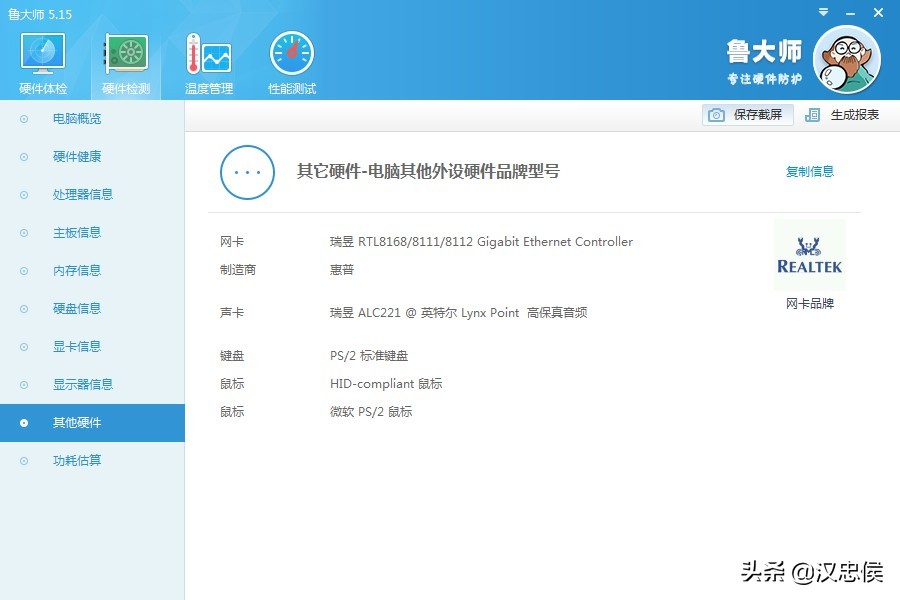Viewport: 900px width, 600px height.
Task: Click 生成报表 to generate report
Action: pos(855,115)
